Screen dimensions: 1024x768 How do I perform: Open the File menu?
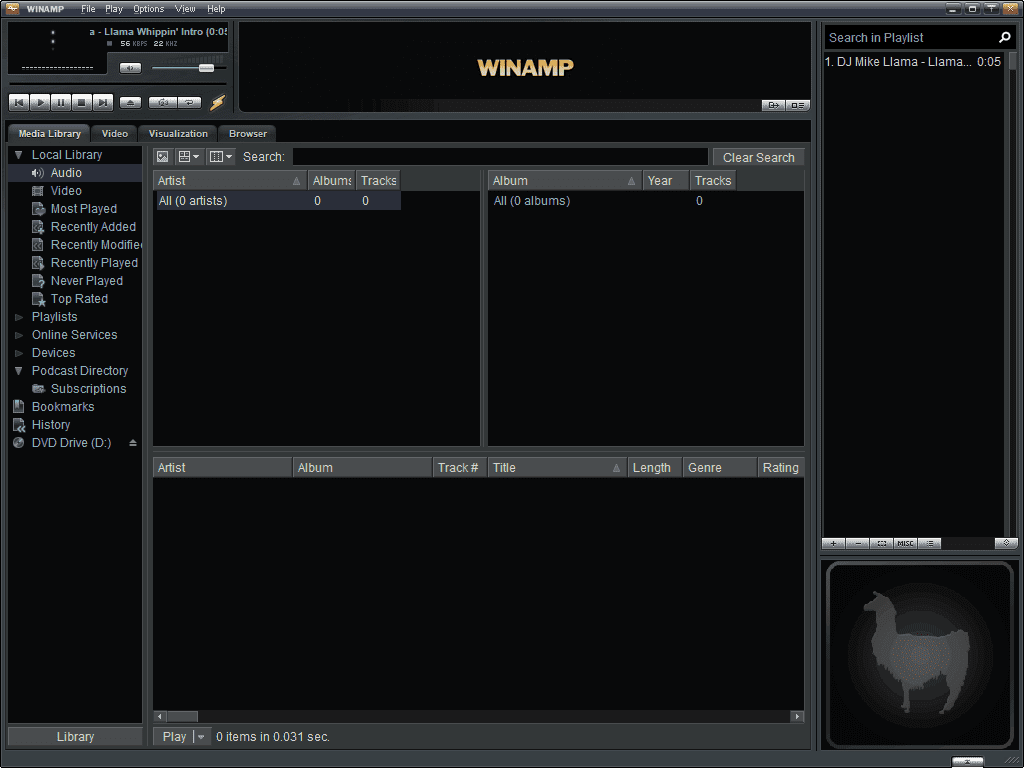88,9
